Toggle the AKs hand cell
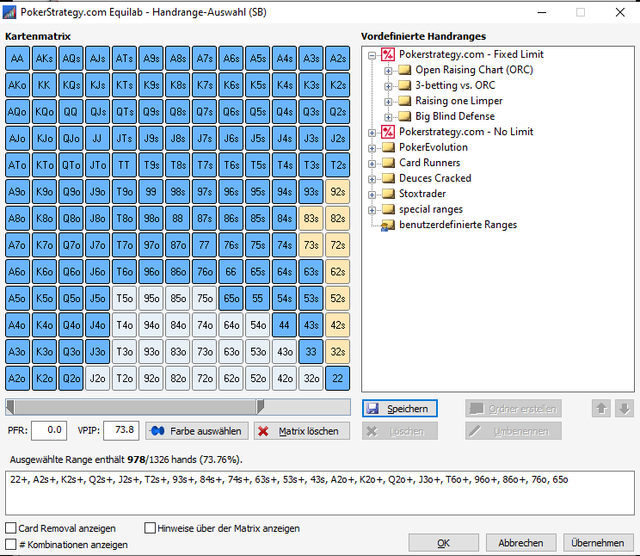This screenshot has height=556, width=640. point(44,58)
